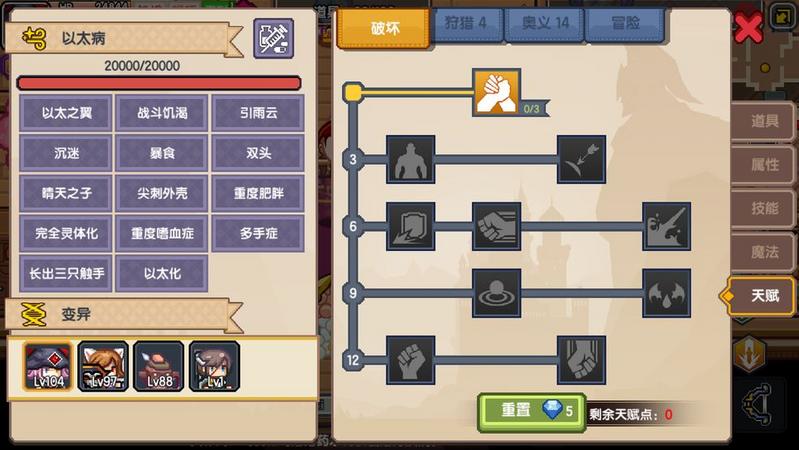This screenshot has width=799, height=450.
Task: Click the spear splash talent icon
Action: (667, 226)
